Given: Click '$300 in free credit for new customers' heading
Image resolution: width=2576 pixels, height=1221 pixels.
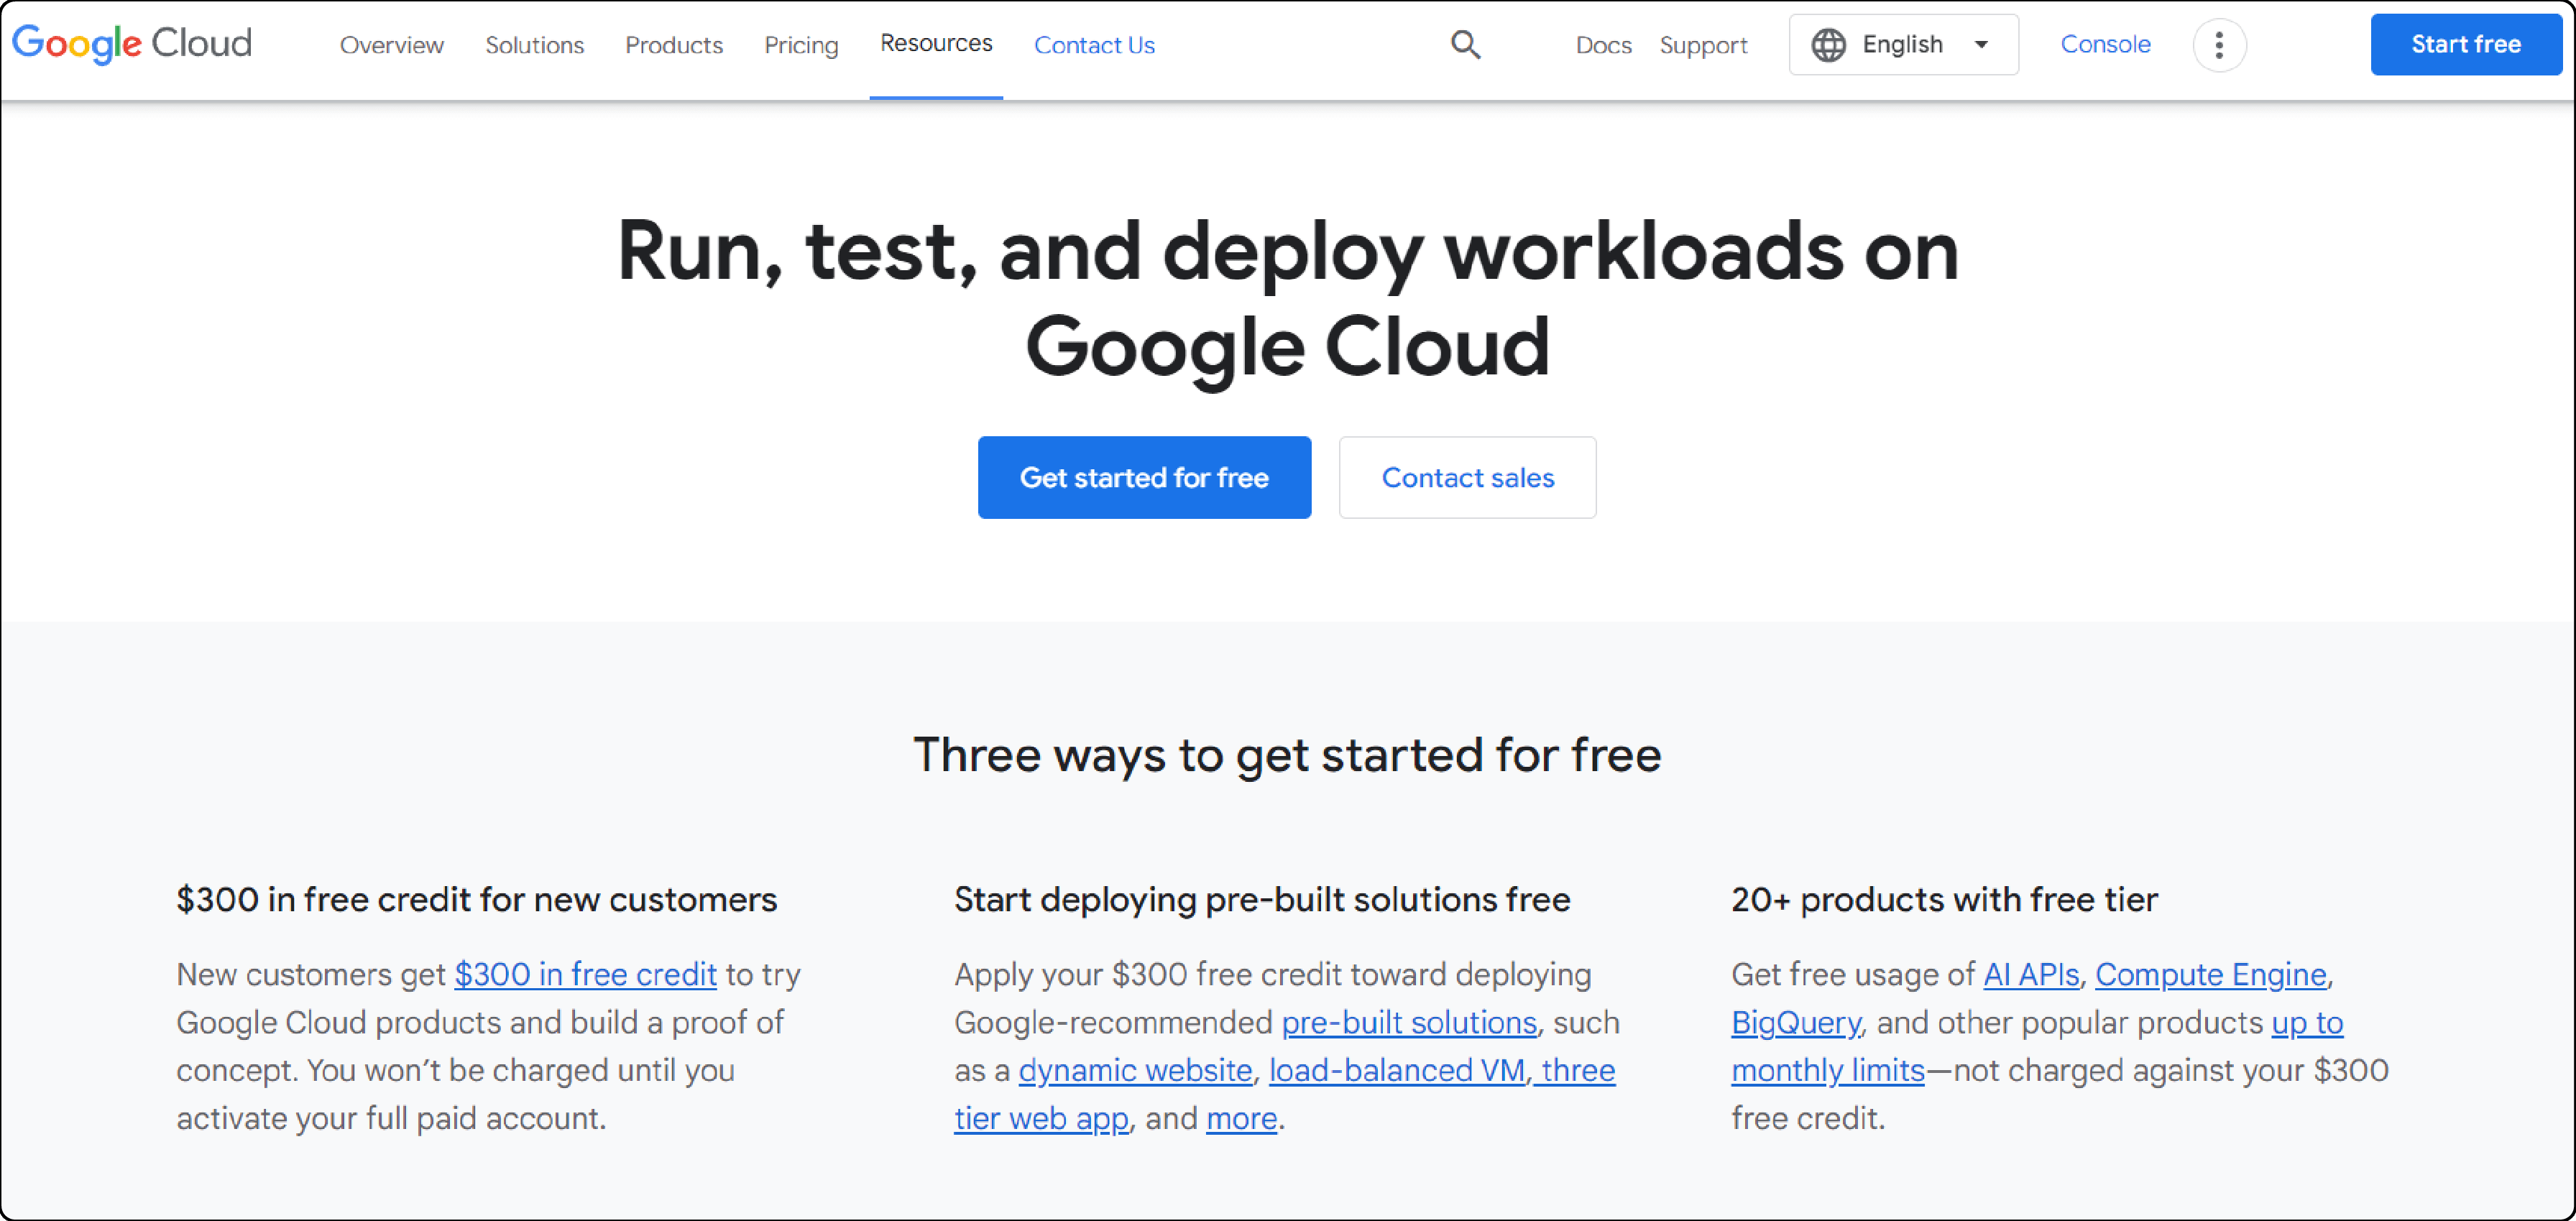Looking at the screenshot, I should point(476,899).
